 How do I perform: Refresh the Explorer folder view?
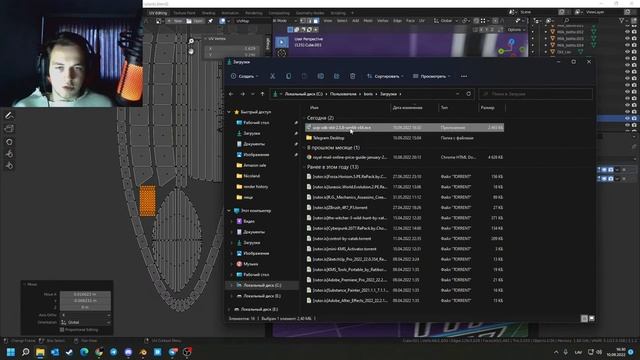point(469,94)
